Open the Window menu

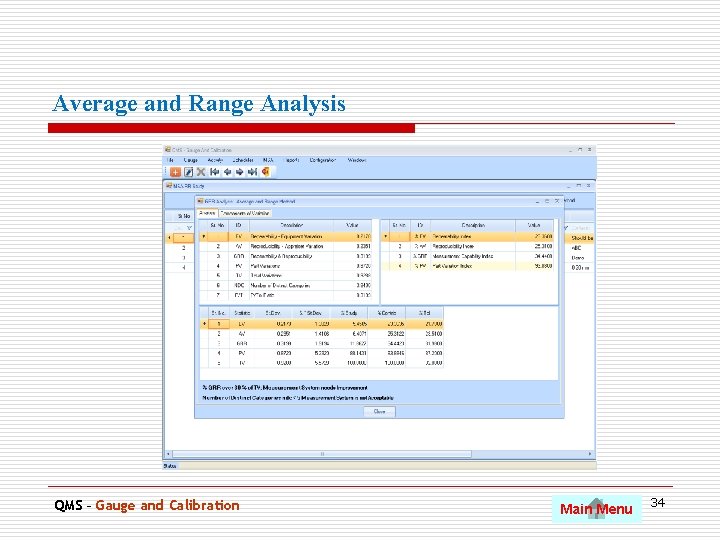(x=356, y=160)
